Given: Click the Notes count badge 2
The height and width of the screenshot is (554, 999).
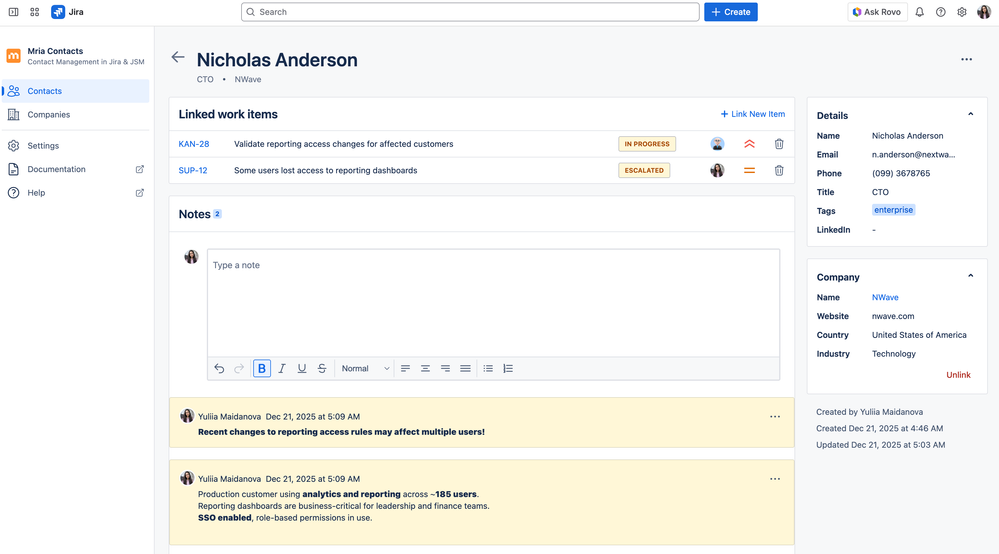Looking at the screenshot, I should (x=217, y=214).
